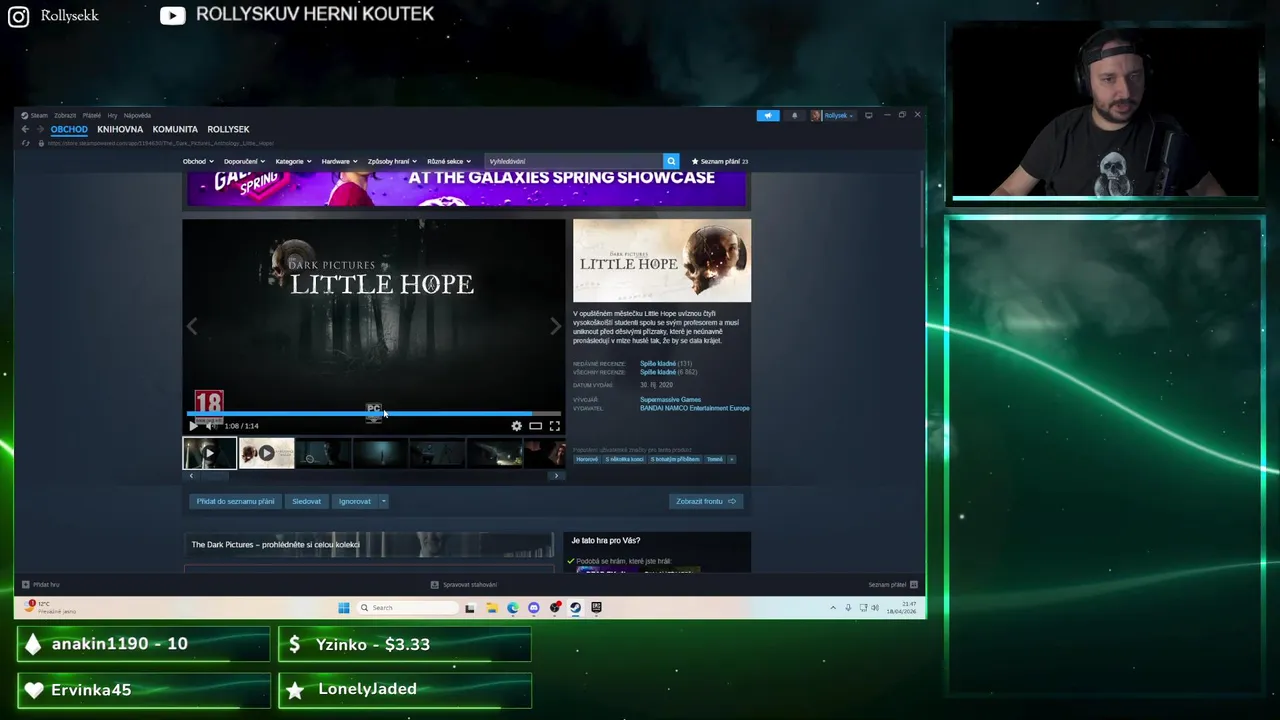Open the video settings gear
The image size is (1280, 720).
pyautogui.click(x=516, y=426)
